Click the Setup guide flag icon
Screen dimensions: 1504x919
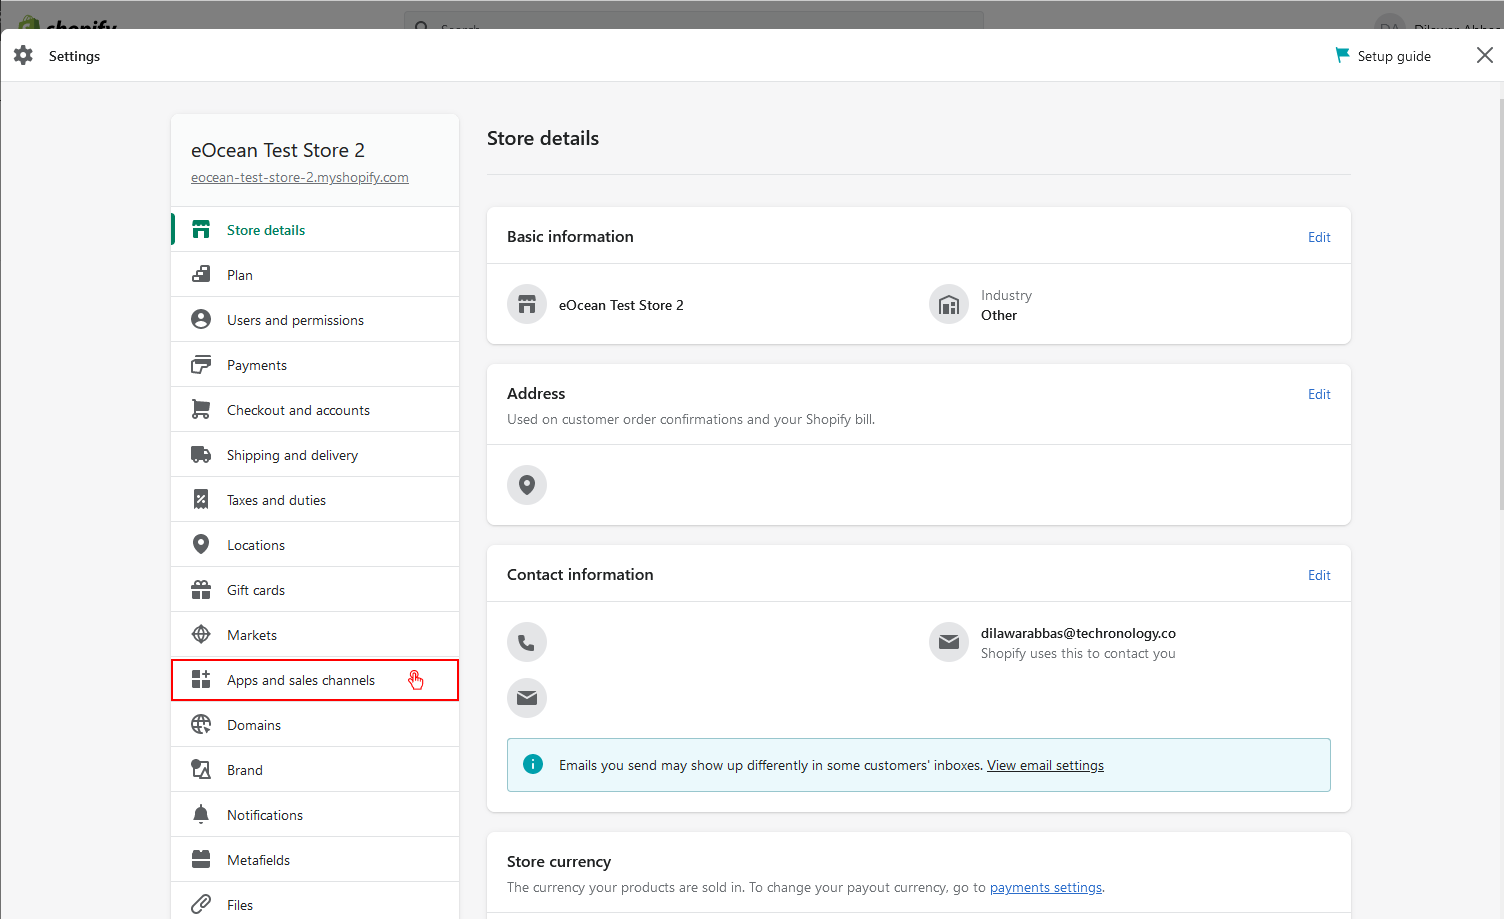pyautogui.click(x=1342, y=56)
